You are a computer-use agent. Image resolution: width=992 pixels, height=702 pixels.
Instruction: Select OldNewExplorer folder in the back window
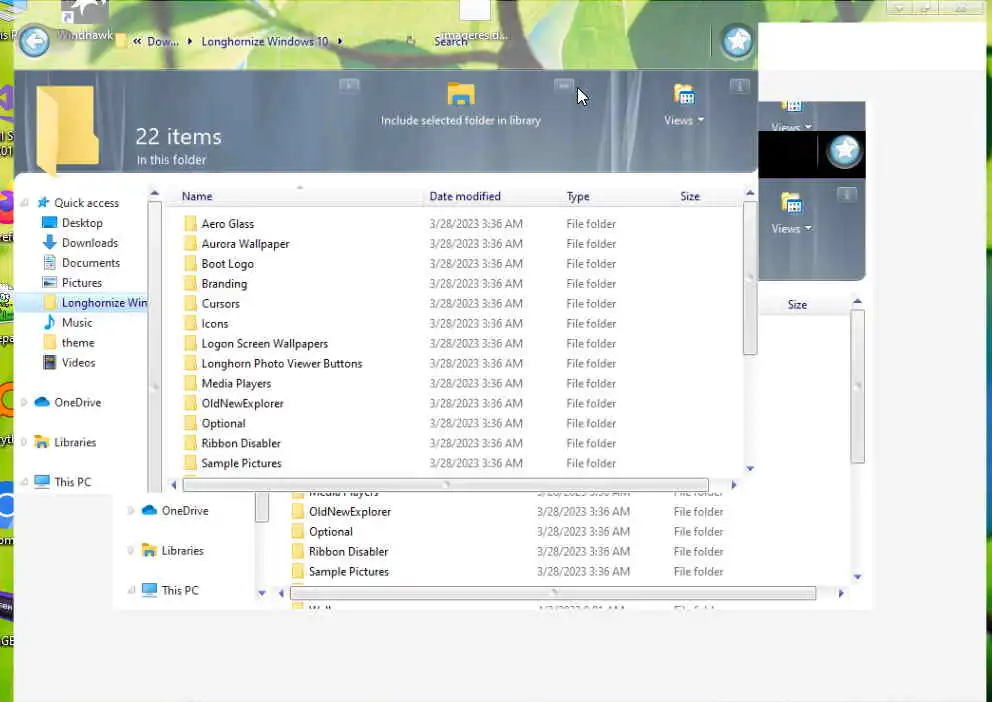click(349, 512)
